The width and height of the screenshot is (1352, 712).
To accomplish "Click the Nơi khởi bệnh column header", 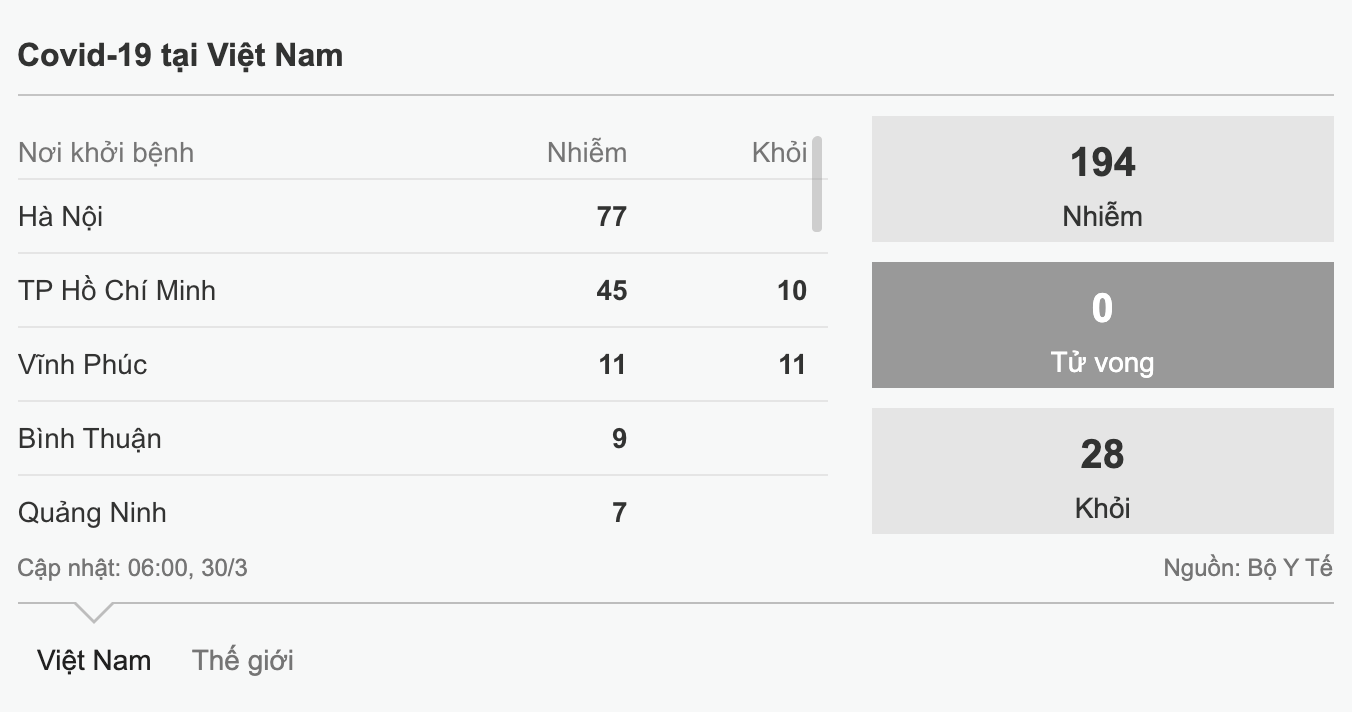I will pyautogui.click(x=106, y=152).
